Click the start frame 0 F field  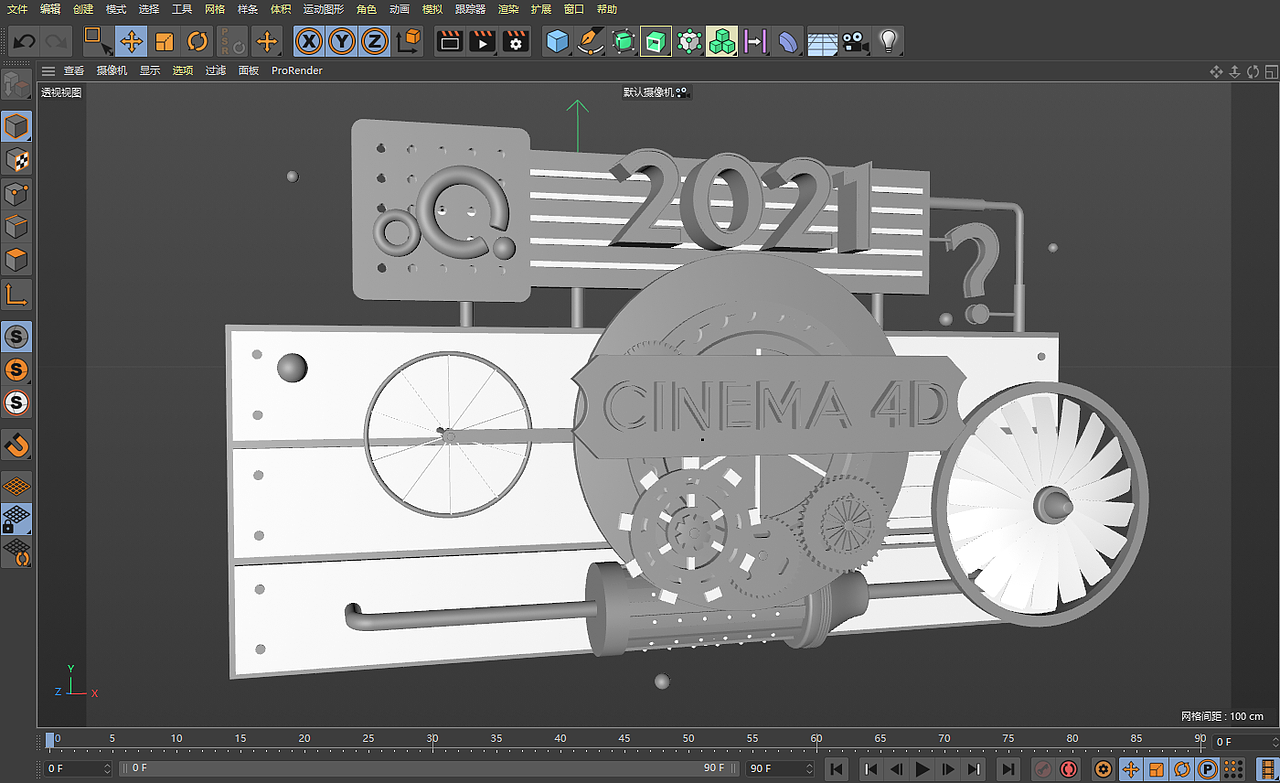(x=79, y=768)
